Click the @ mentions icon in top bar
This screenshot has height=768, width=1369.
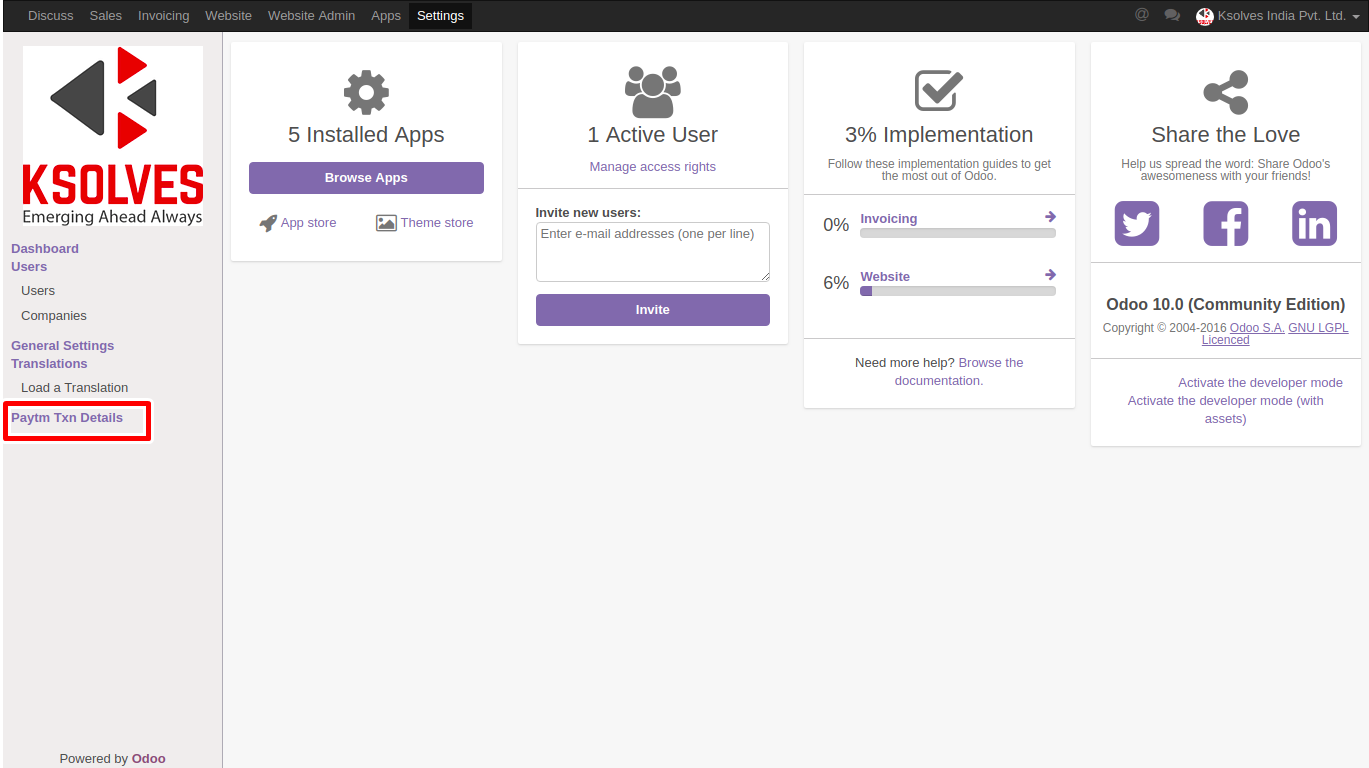[x=1142, y=15]
